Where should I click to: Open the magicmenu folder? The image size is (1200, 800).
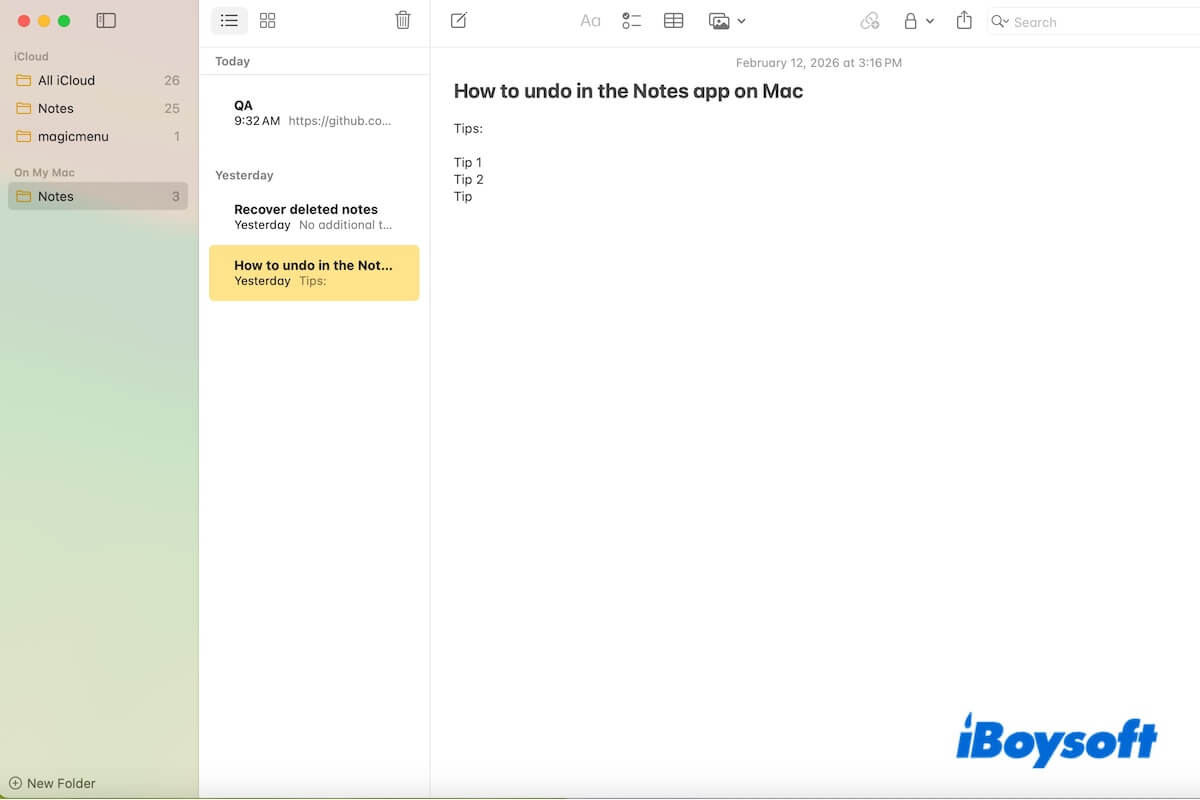(73, 136)
